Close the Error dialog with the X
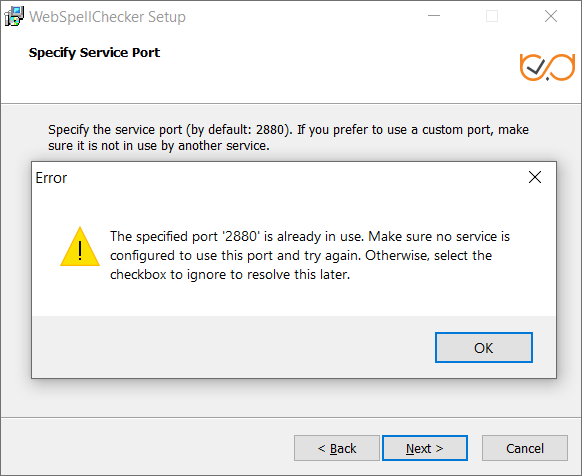Image resolution: width=582 pixels, height=476 pixels. pos(534,177)
